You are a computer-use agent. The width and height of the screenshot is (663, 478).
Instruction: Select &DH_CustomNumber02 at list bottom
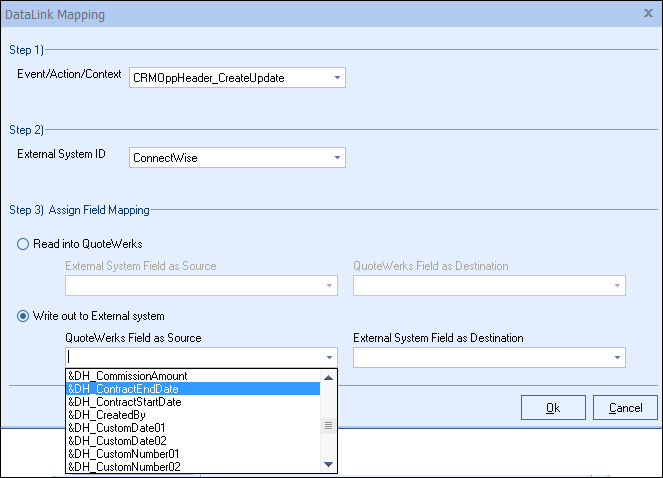point(125,467)
